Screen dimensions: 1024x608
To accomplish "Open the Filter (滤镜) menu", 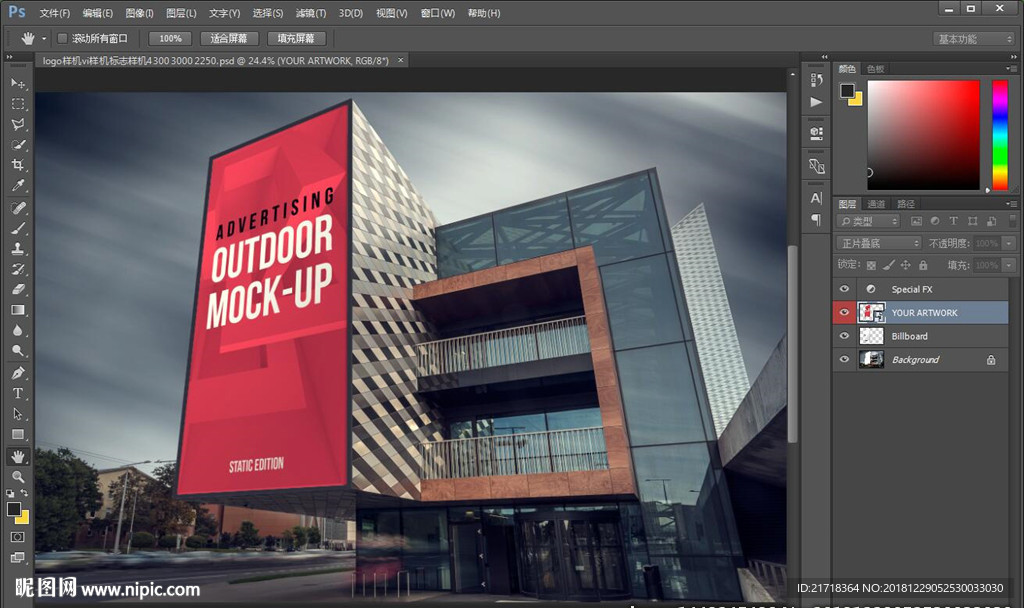I will [x=310, y=13].
